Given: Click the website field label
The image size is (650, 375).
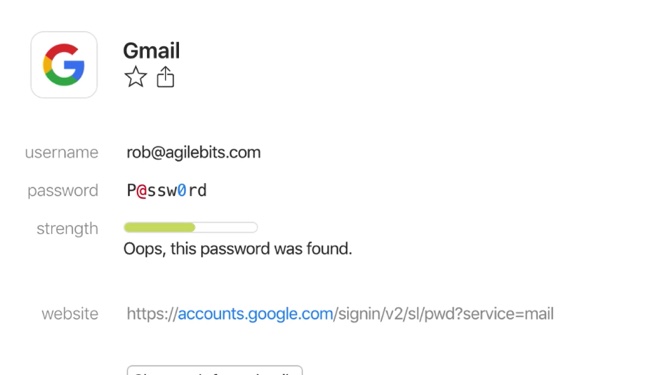Looking at the screenshot, I should click(70, 314).
